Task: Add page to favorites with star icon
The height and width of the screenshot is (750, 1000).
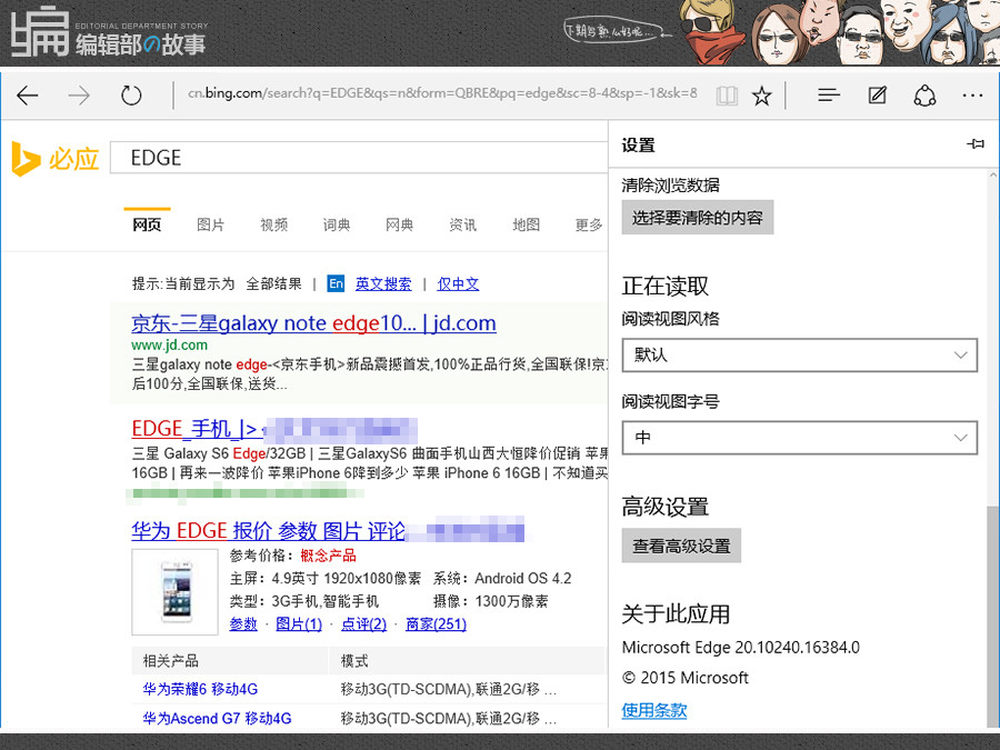Action: (761, 96)
